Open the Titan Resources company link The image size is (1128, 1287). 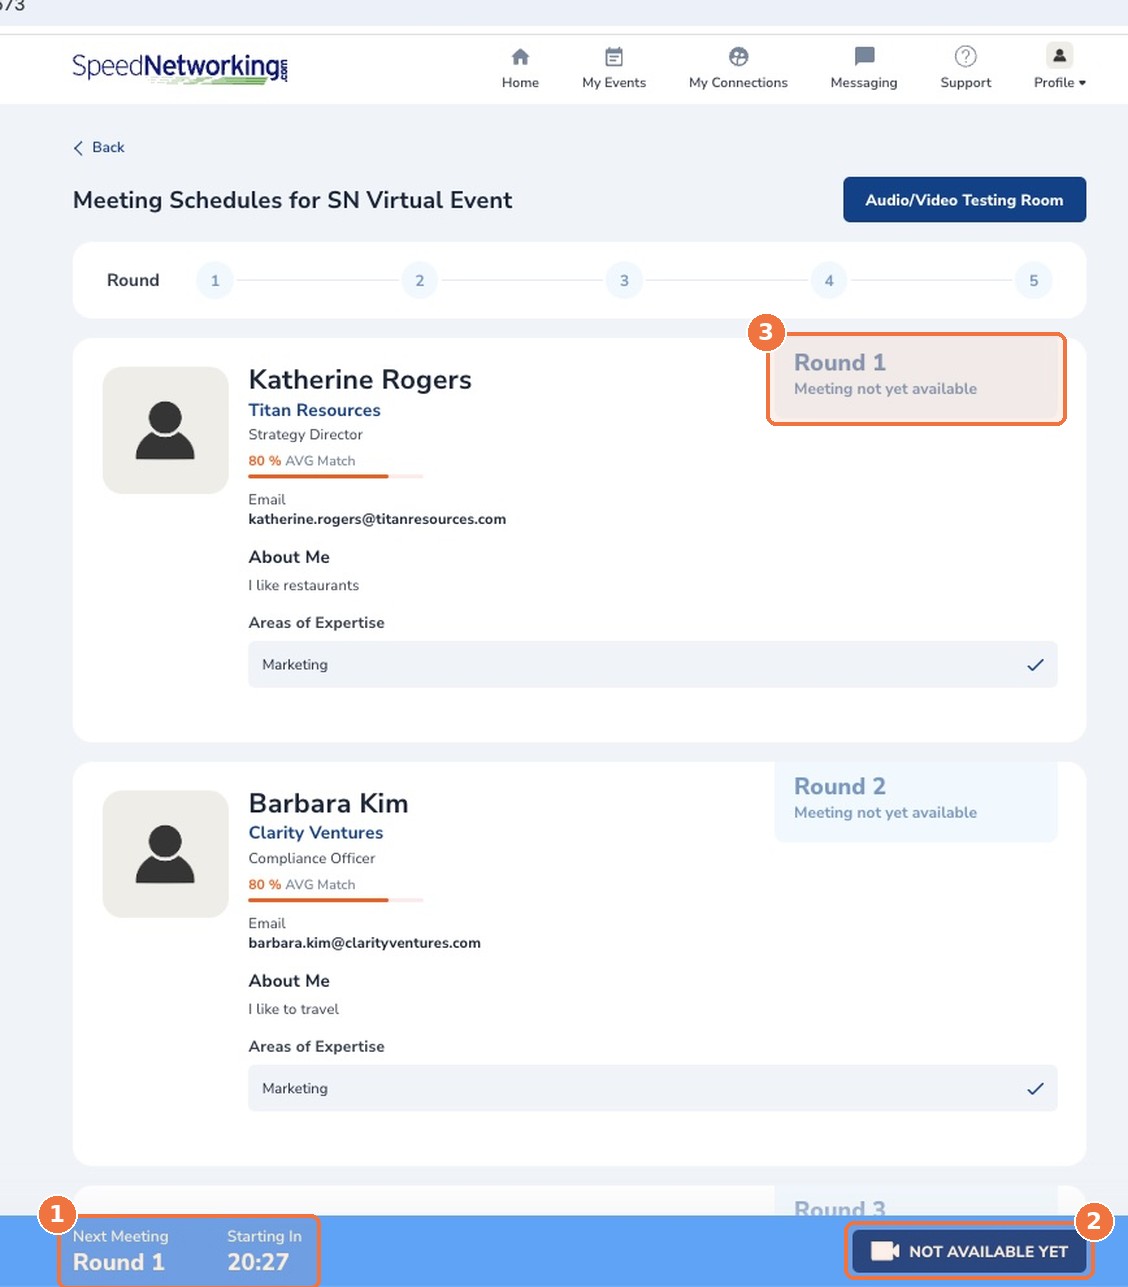pos(314,410)
